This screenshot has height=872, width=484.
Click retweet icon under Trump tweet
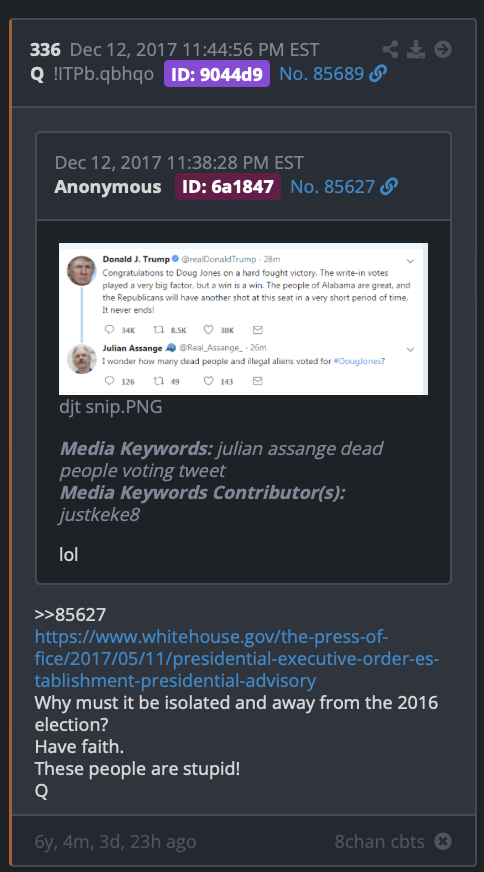tap(159, 330)
